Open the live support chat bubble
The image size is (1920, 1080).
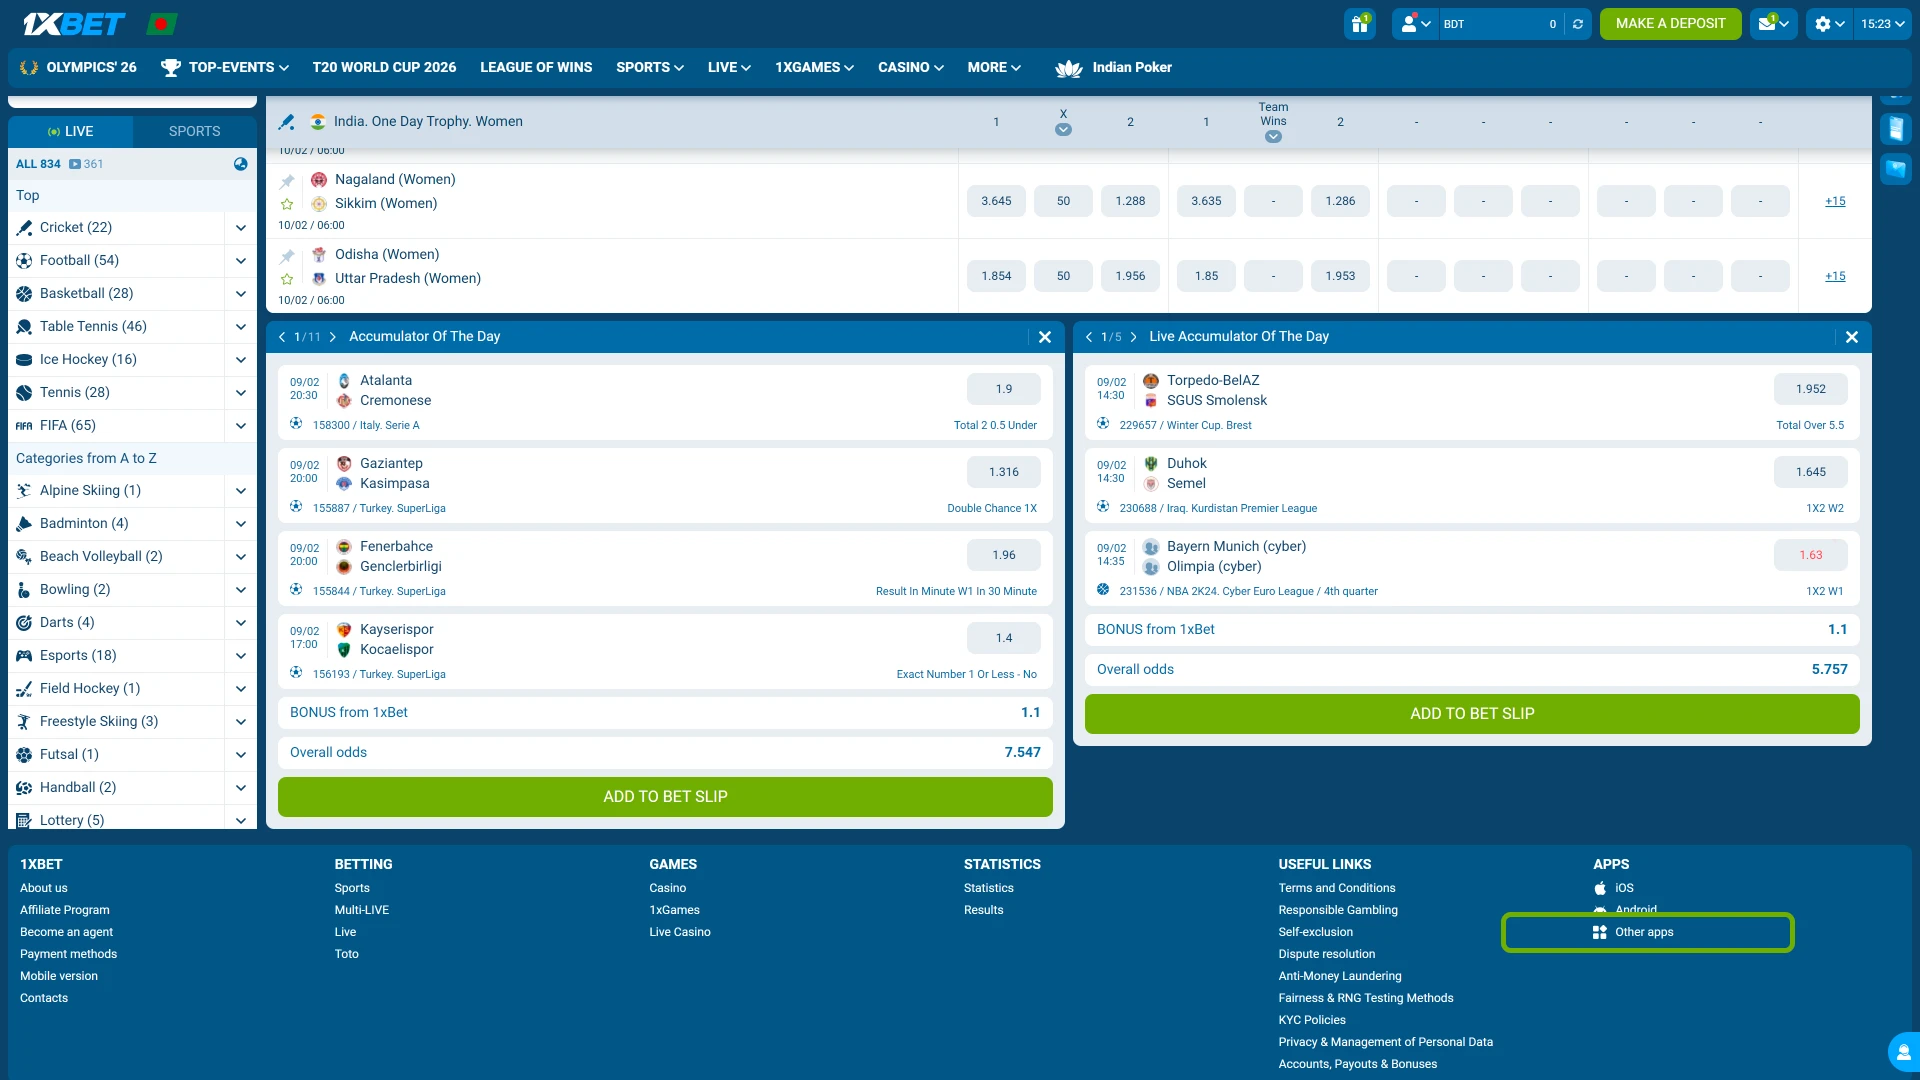click(x=1903, y=1052)
